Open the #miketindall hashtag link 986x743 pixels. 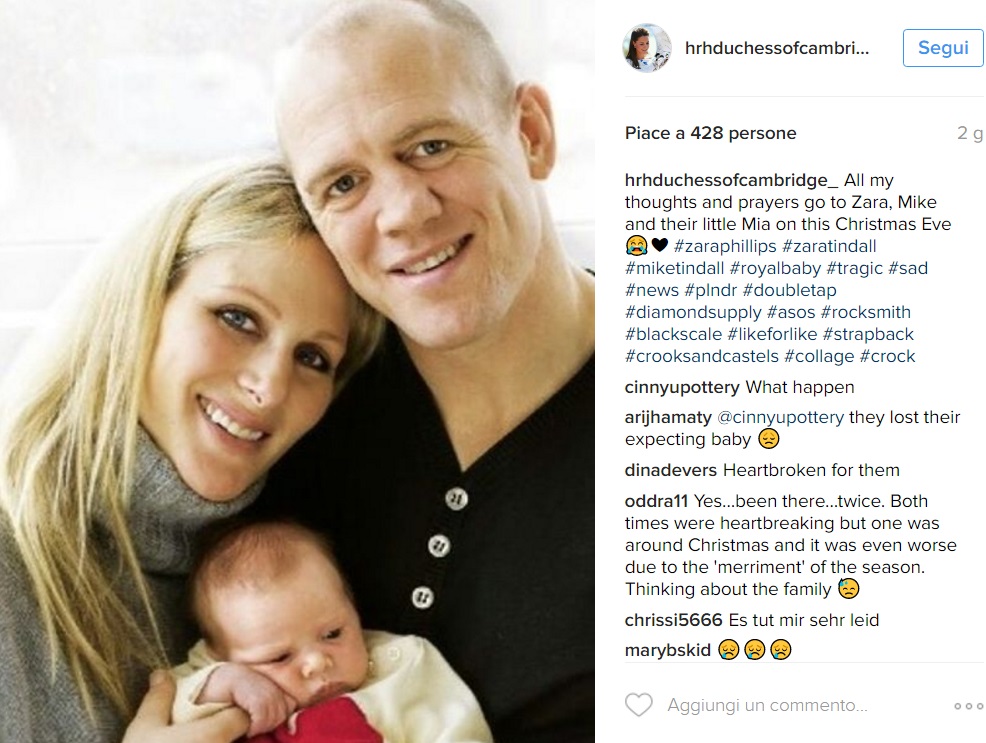pos(675,268)
